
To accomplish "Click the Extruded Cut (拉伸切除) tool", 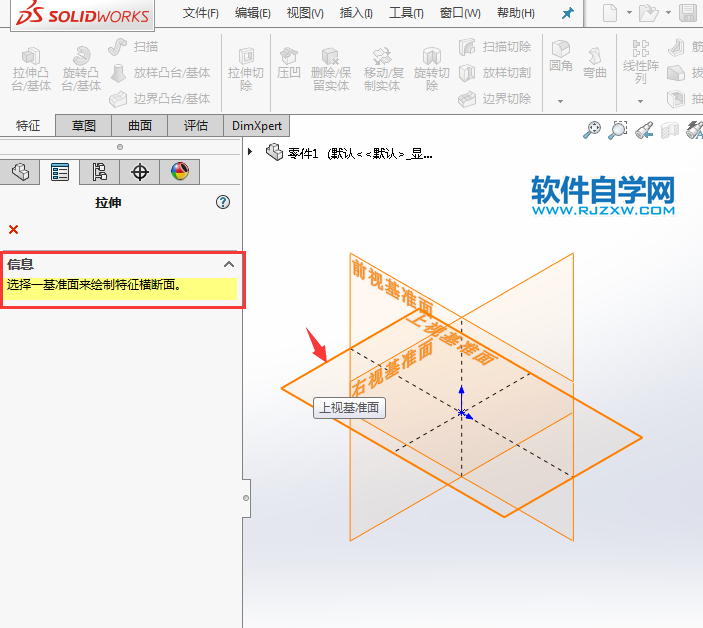I will 246,69.
